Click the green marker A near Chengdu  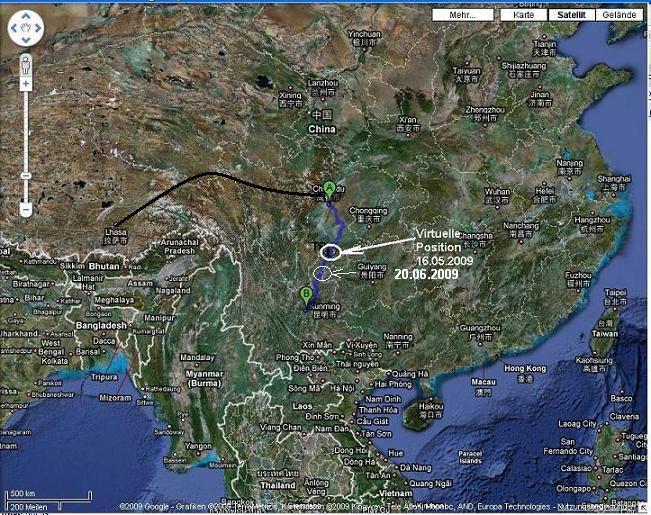(329, 185)
